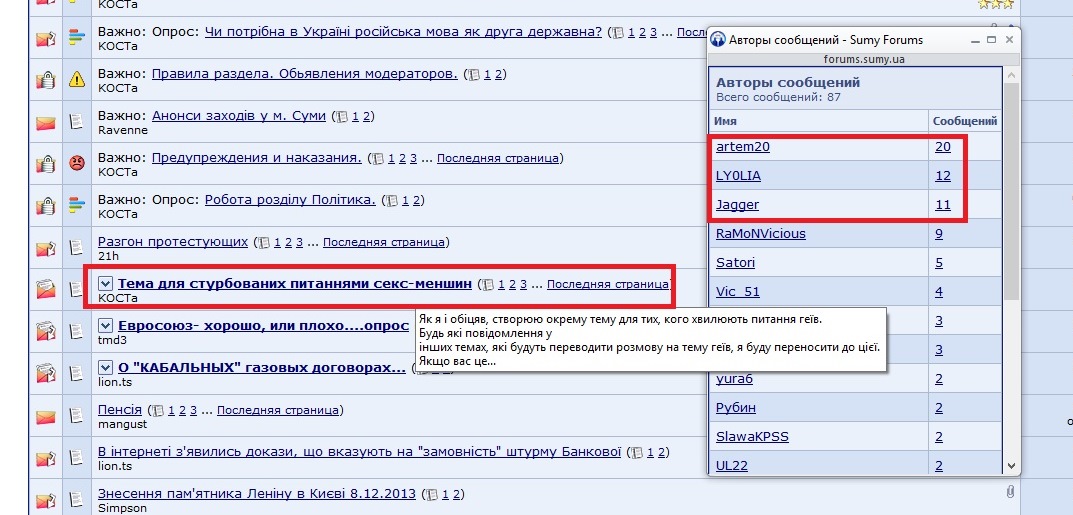Open artem20 user profile link

pos(743,147)
